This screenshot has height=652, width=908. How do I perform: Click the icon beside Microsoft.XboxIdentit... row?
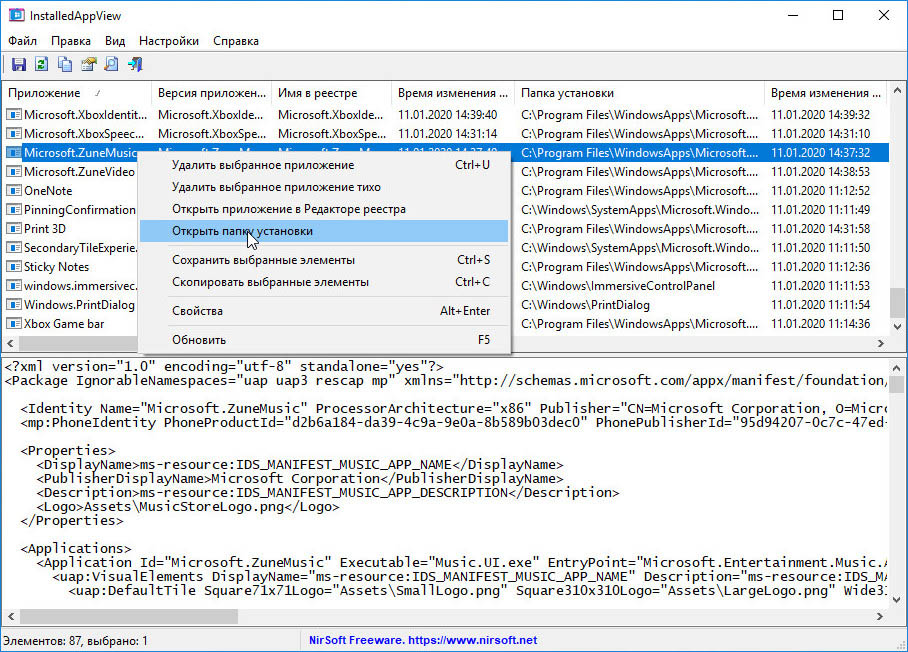pos(14,115)
